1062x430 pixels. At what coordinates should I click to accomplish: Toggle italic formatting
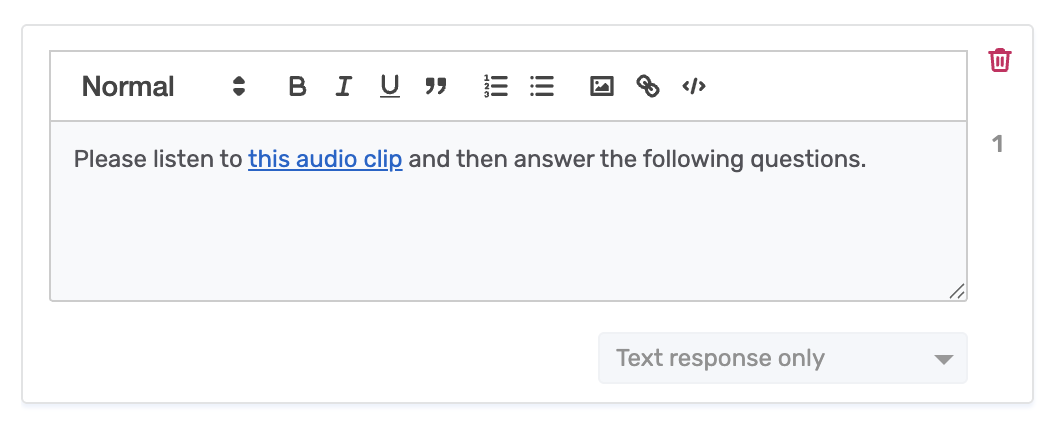(x=343, y=87)
